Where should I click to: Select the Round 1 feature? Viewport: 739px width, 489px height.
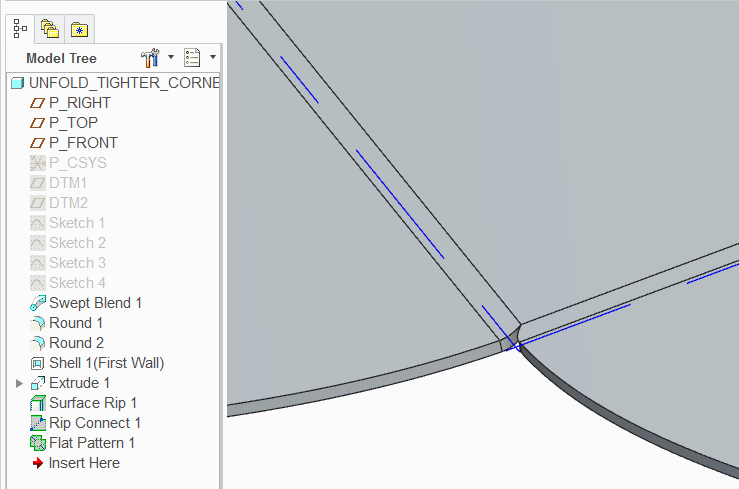tap(76, 323)
